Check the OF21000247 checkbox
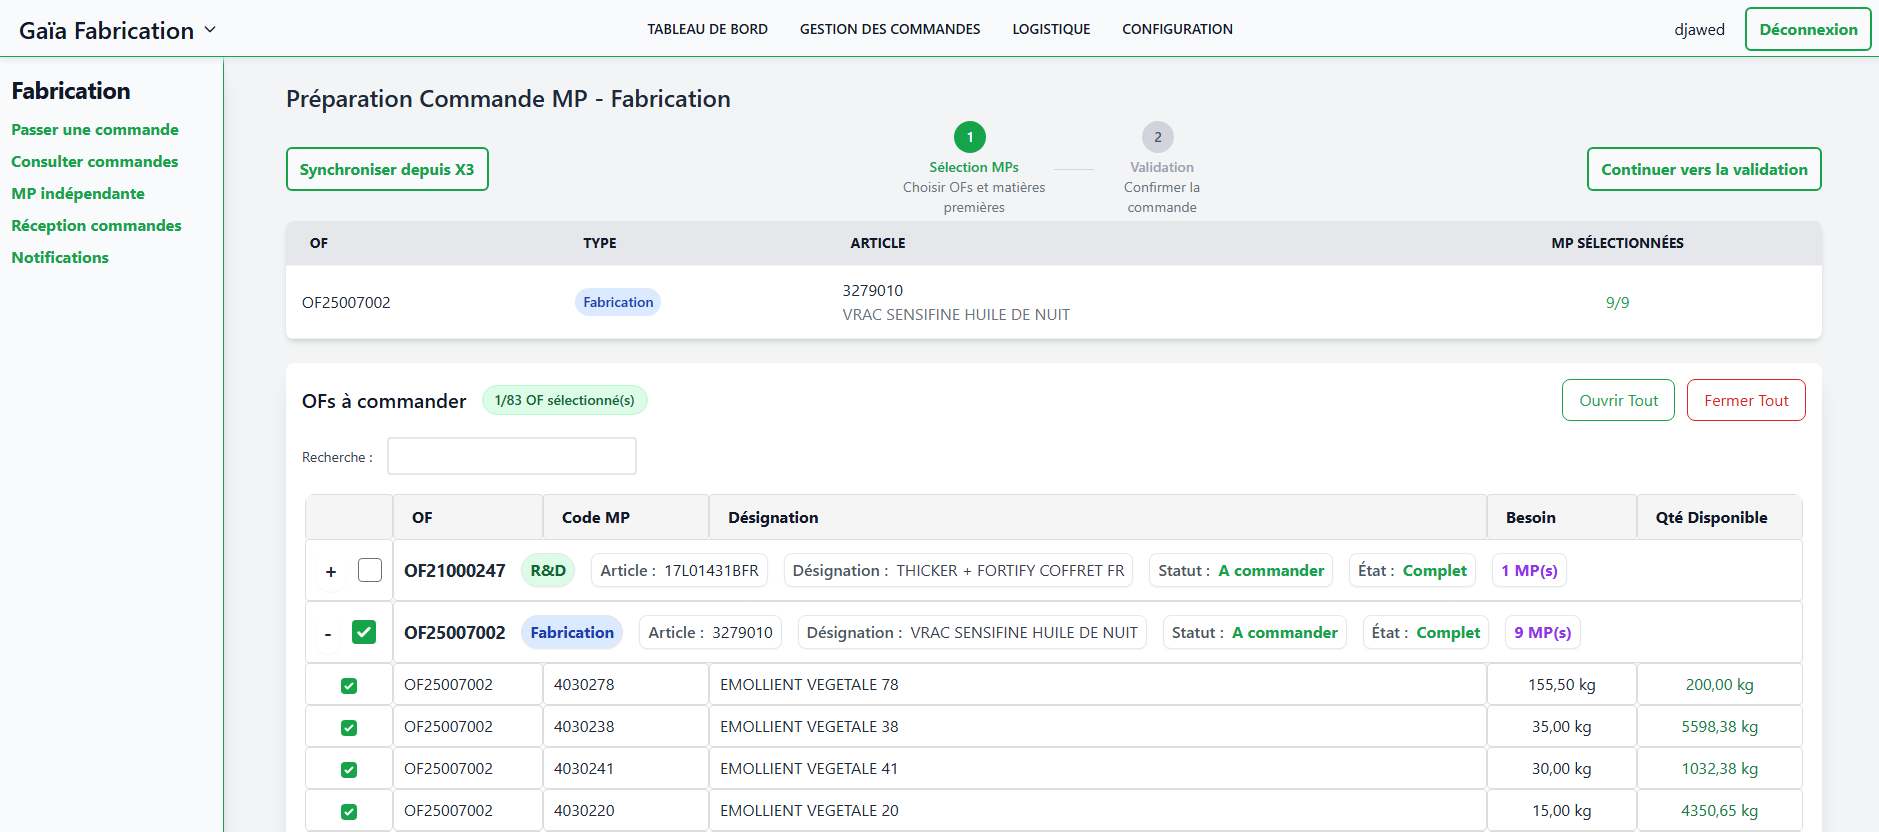 tap(370, 570)
